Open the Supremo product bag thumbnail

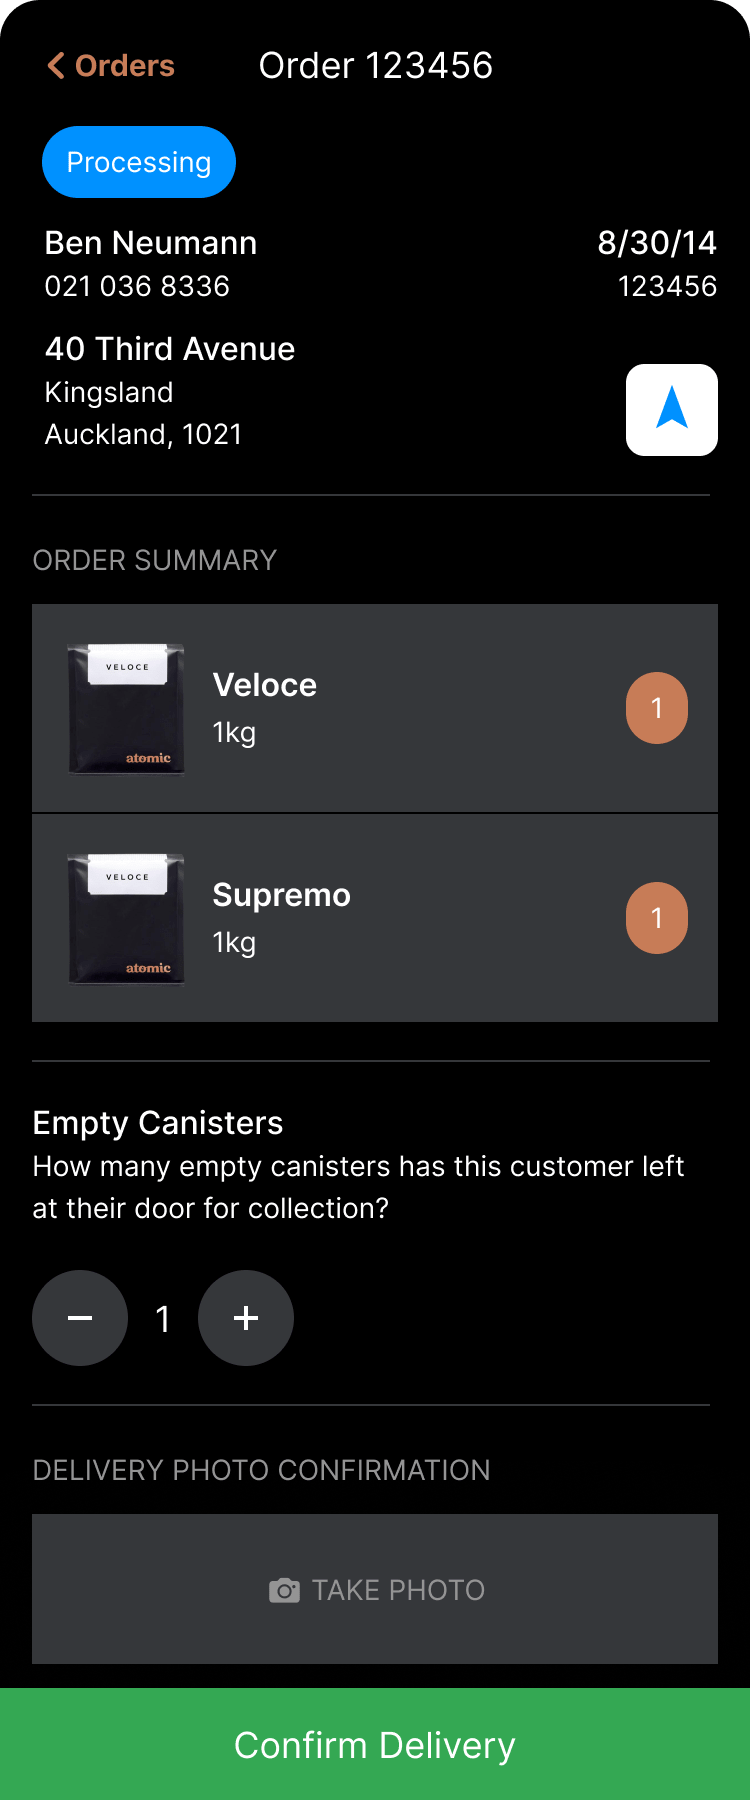point(126,919)
